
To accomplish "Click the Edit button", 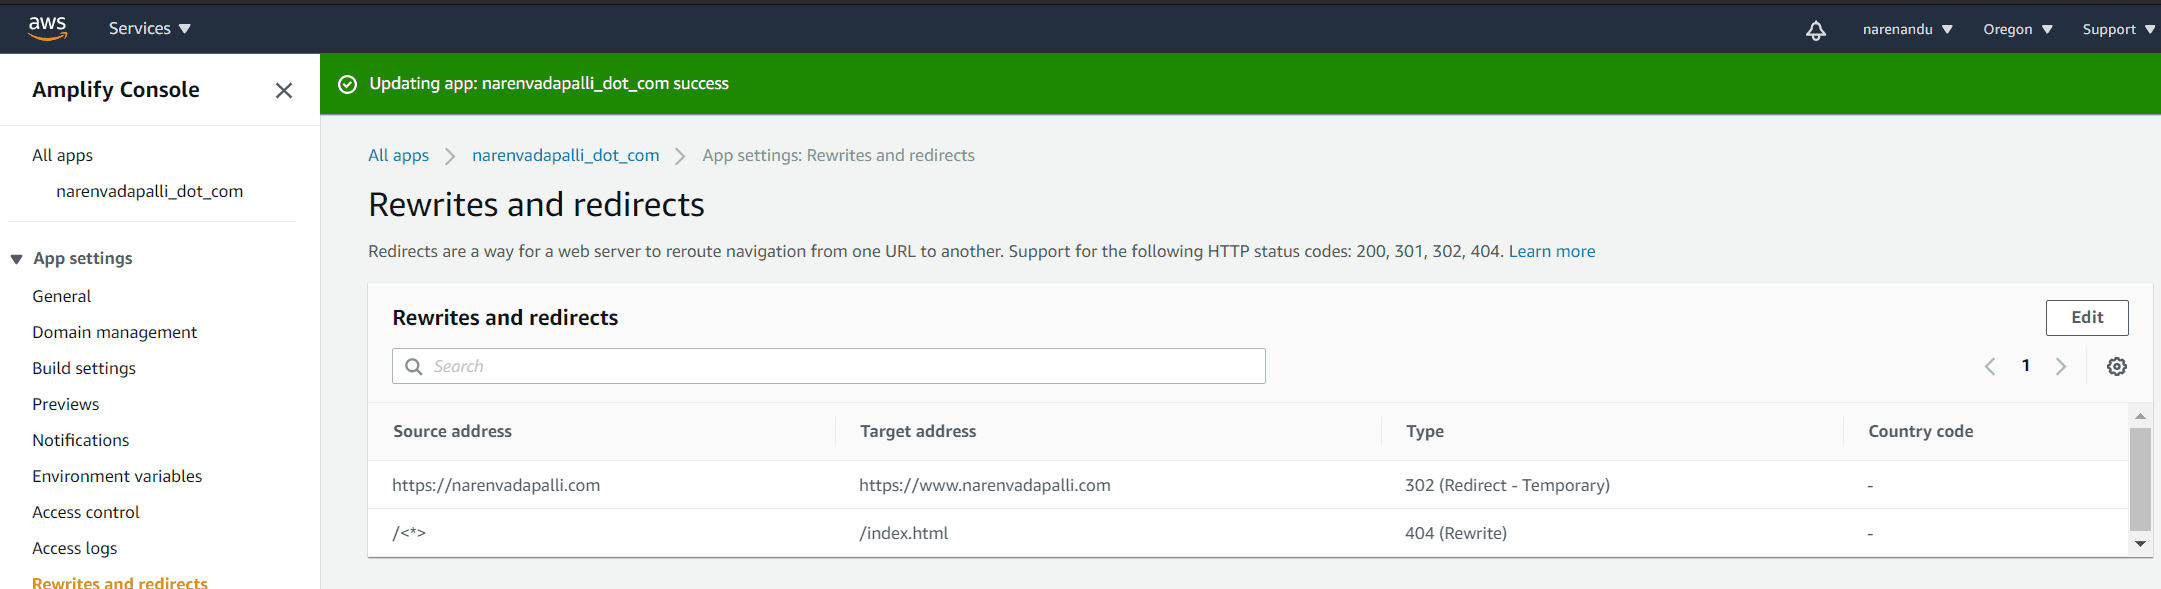I will [x=2087, y=317].
